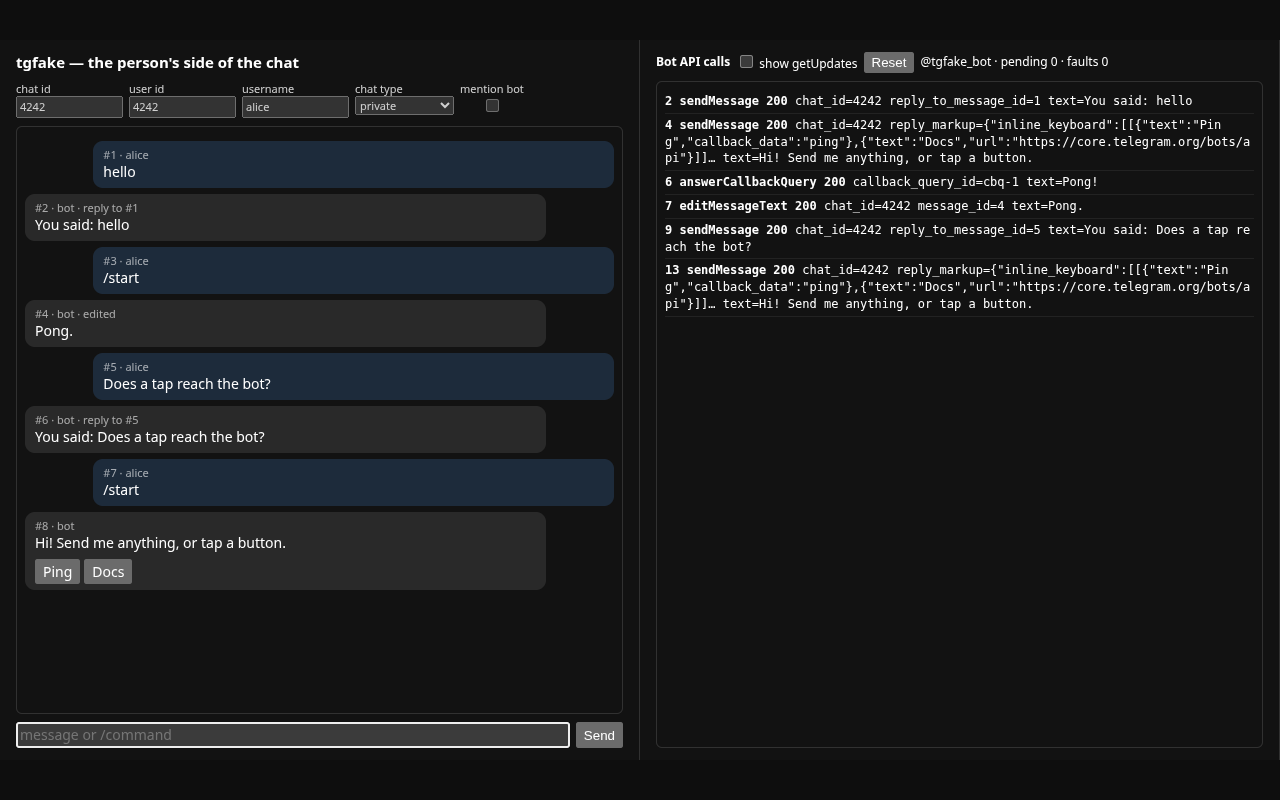1280x800 pixels.
Task: Click the '#8 · bot' message header
Action: 55,526
